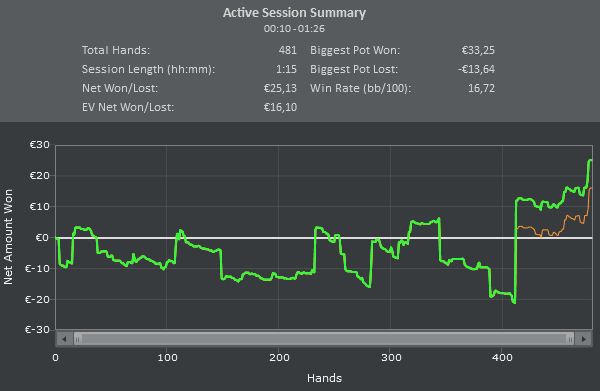Screen dimensions: 600x391
Task: Click the 200 hands axis tick label
Action: point(279,358)
